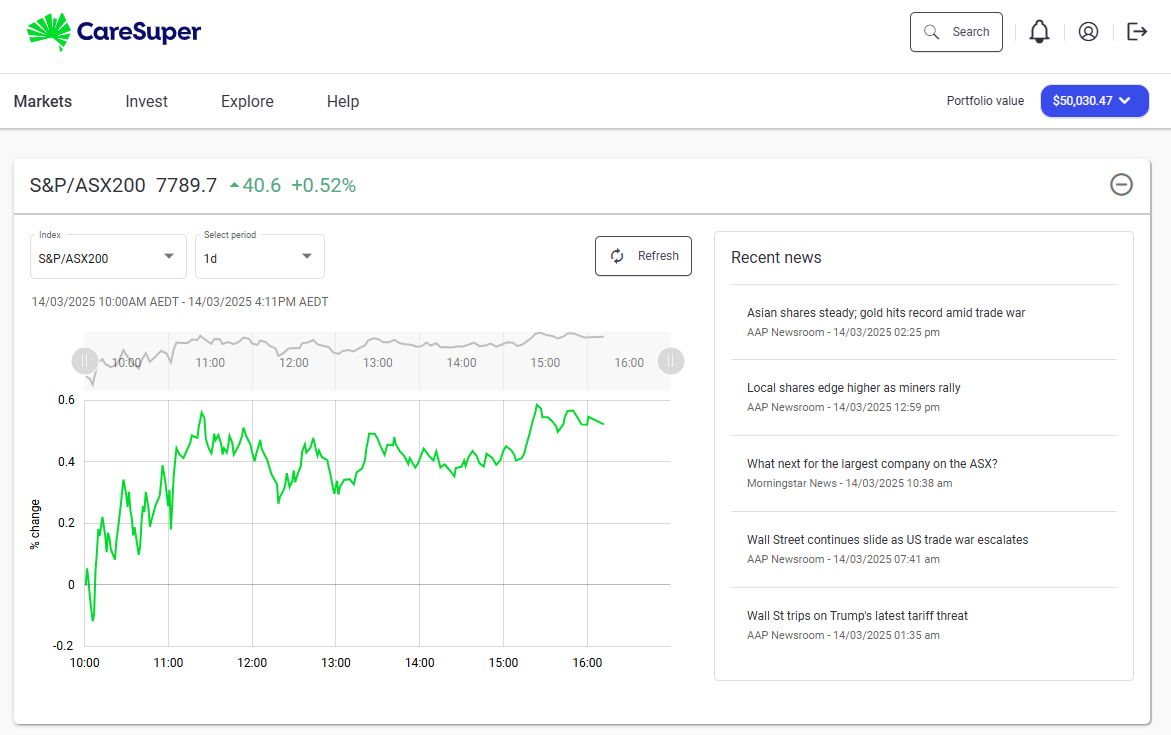The image size is (1171, 735).
Task: Collapse the S&P/ASX200 panel with minus icon
Action: pyautogui.click(x=1121, y=184)
